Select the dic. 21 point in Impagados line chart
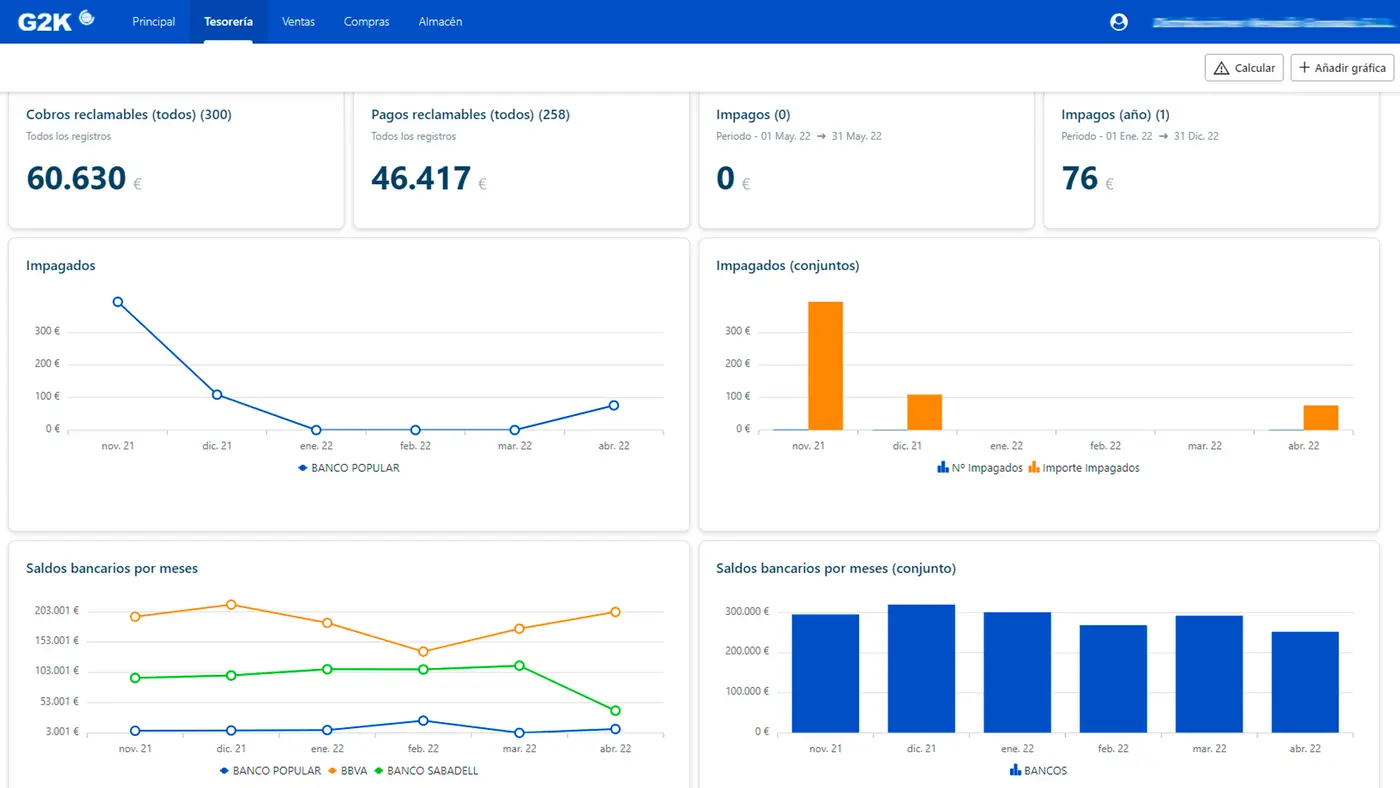Image resolution: width=1400 pixels, height=788 pixels. coord(217,395)
